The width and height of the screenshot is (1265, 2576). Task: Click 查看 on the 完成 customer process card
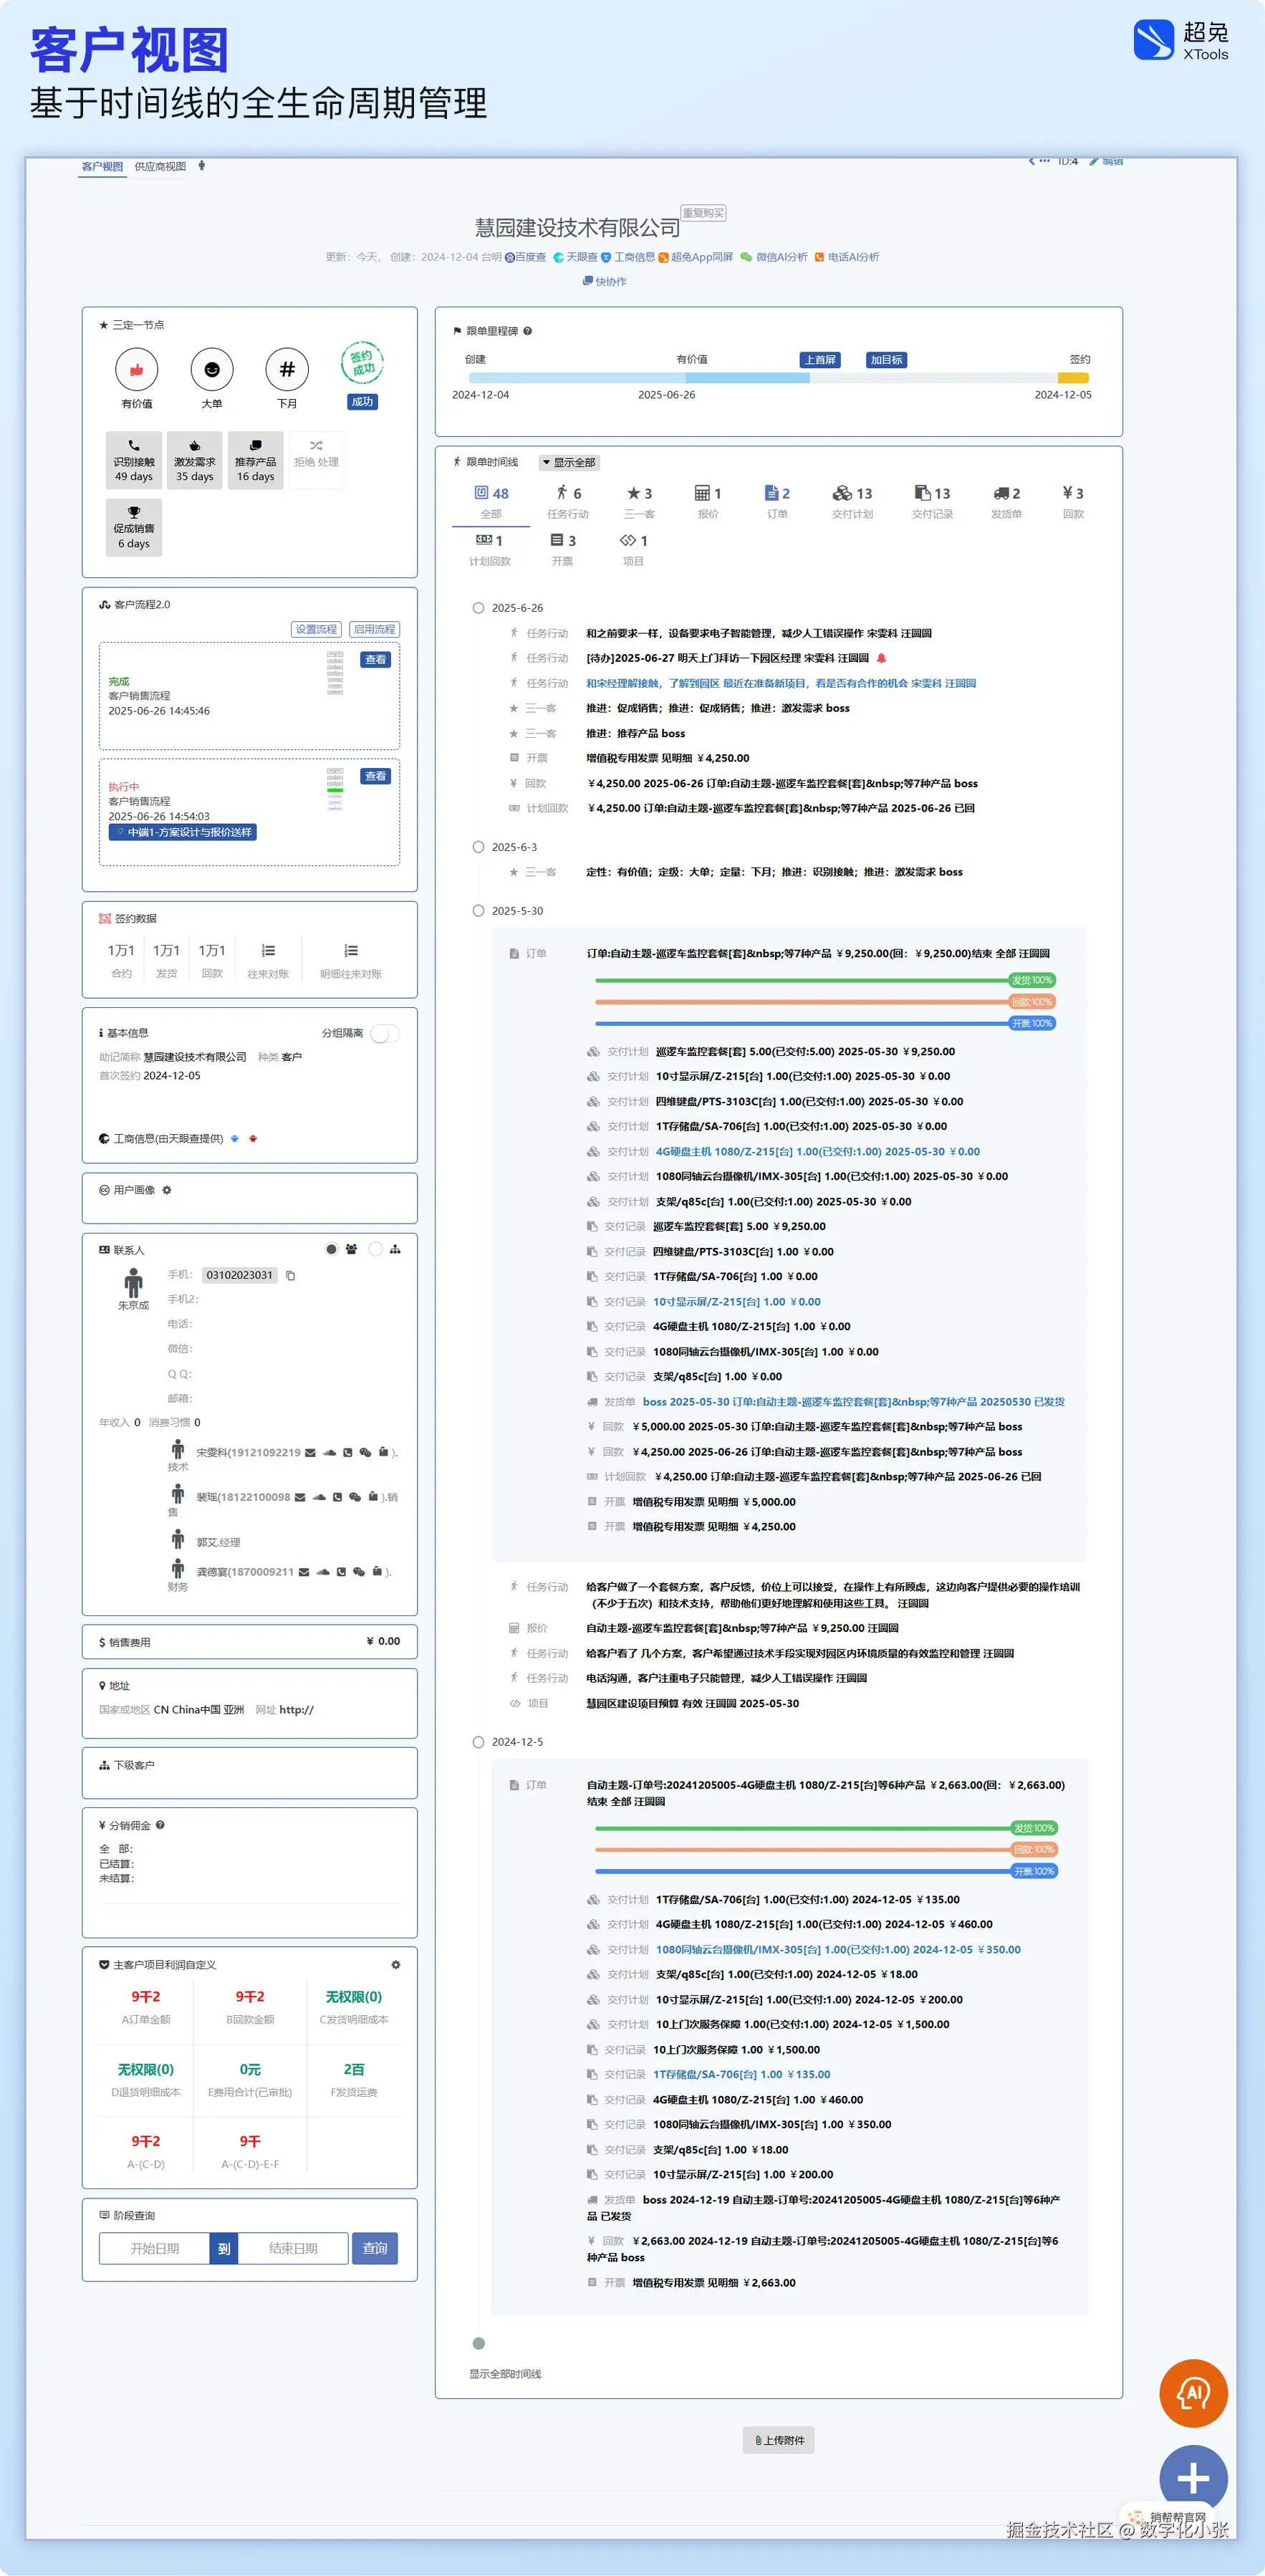click(376, 660)
